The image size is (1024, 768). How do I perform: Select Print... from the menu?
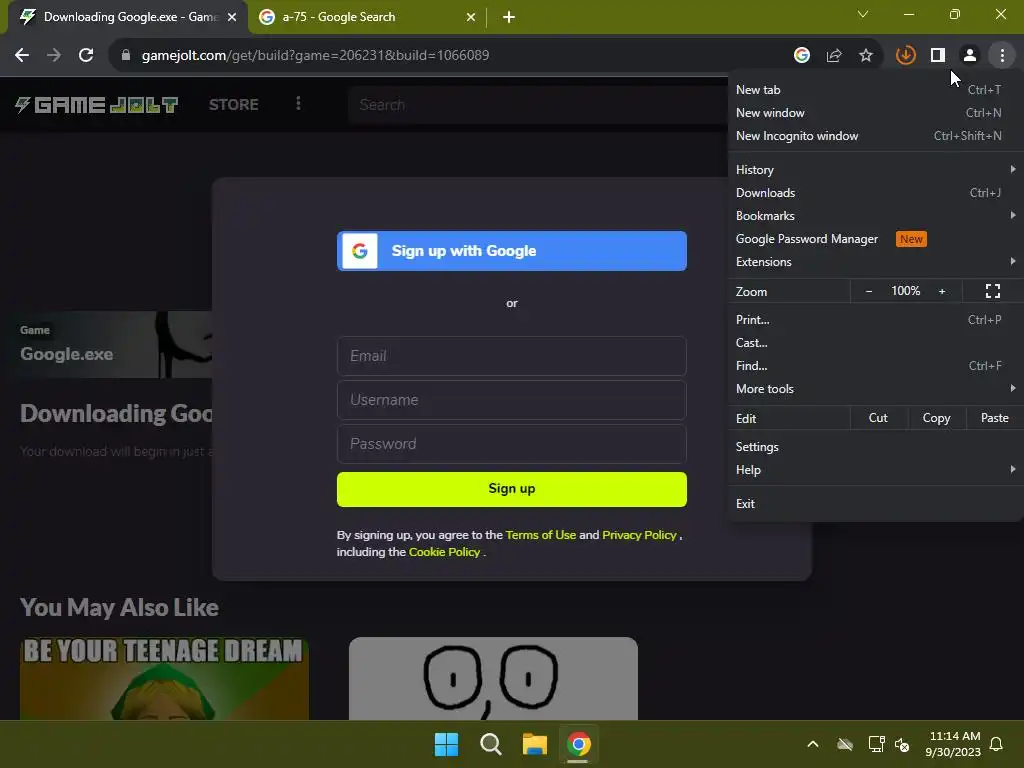(x=875, y=319)
